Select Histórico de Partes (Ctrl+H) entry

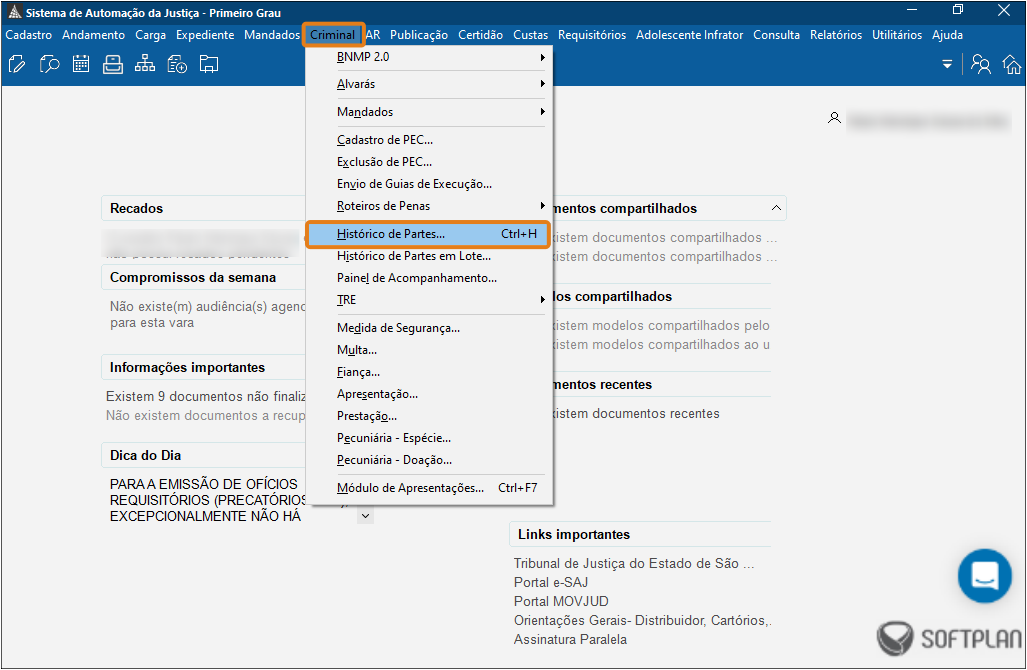(x=429, y=234)
